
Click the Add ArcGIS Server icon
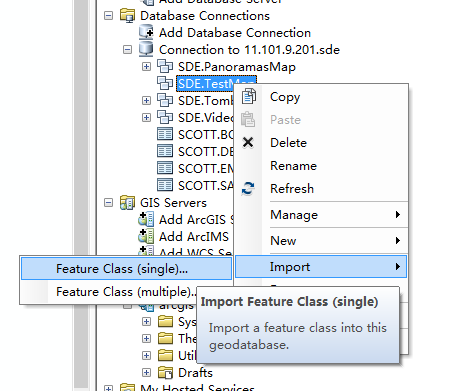146,219
